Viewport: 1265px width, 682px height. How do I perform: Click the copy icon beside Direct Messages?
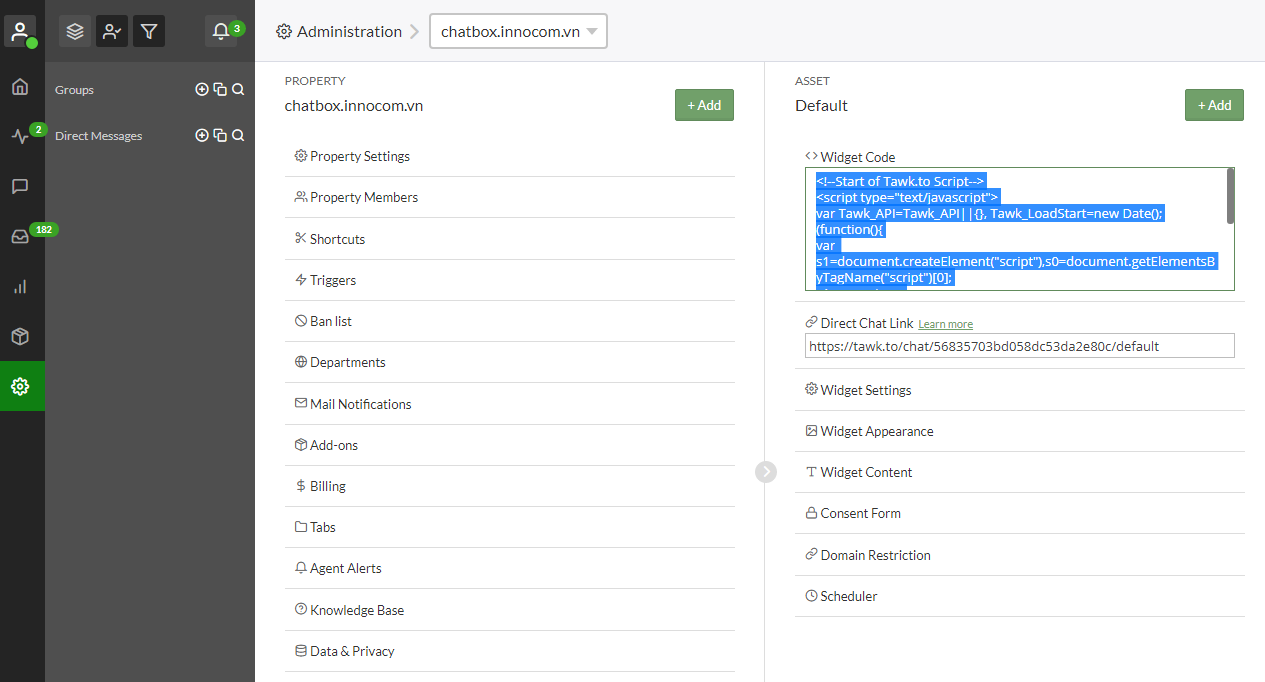[220, 135]
